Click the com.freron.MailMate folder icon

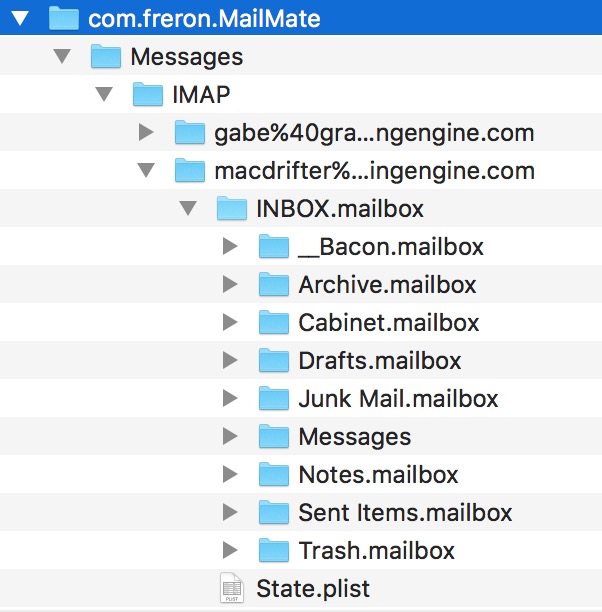64,18
